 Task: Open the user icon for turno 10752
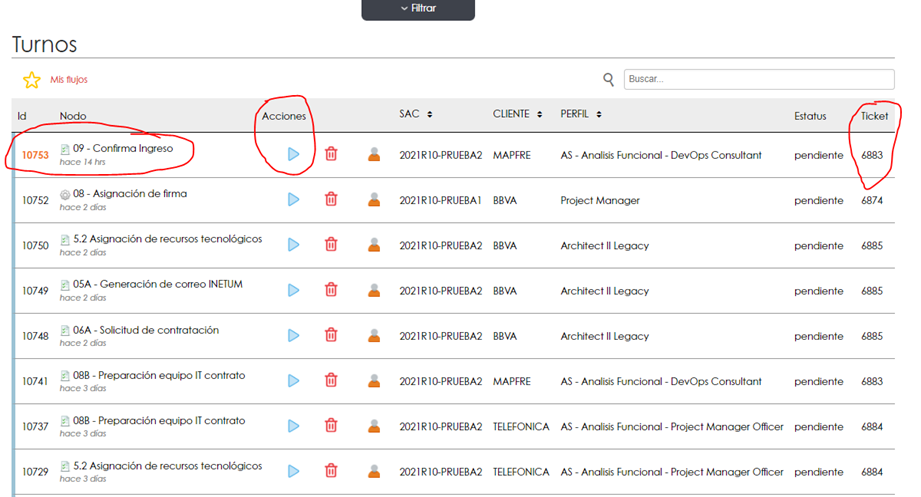tap(374, 200)
